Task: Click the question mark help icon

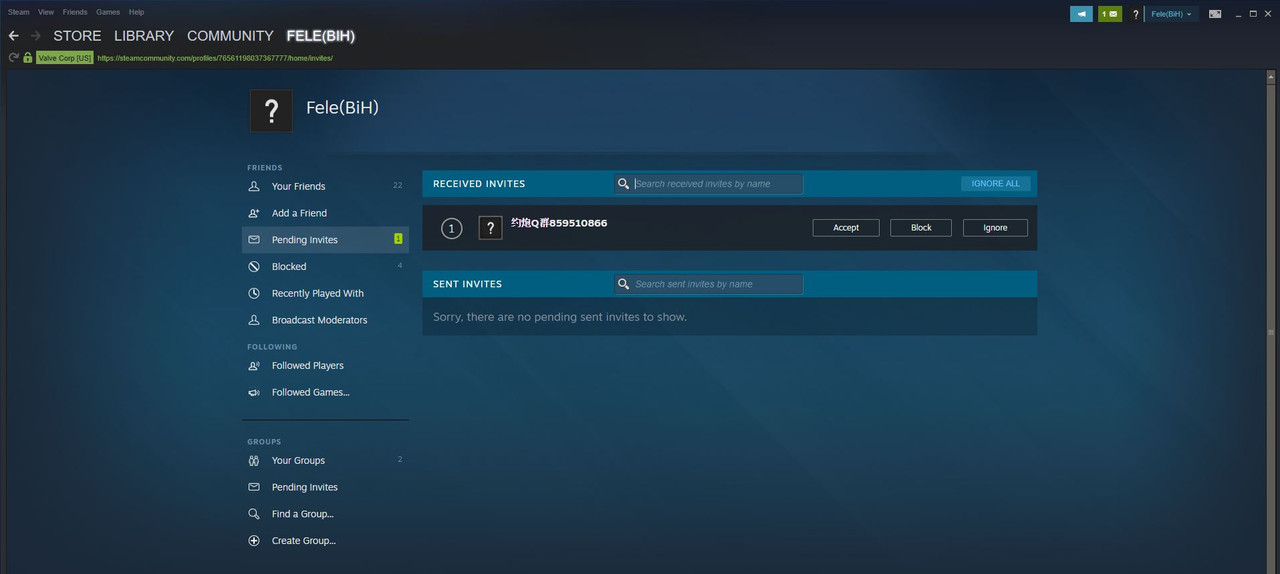Action: point(1136,14)
